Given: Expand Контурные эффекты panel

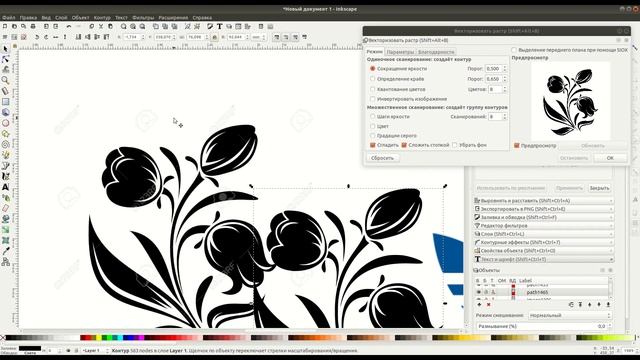Looking at the screenshot, I should [x=544, y=242].
